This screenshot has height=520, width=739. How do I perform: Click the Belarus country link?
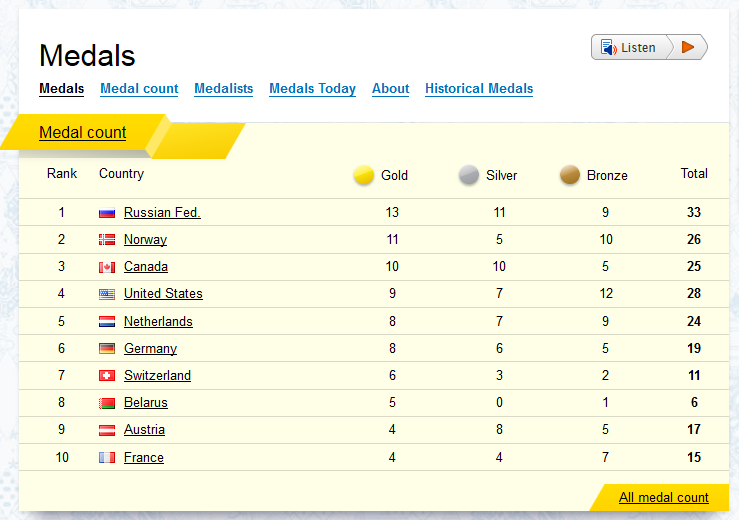(146, 403)
